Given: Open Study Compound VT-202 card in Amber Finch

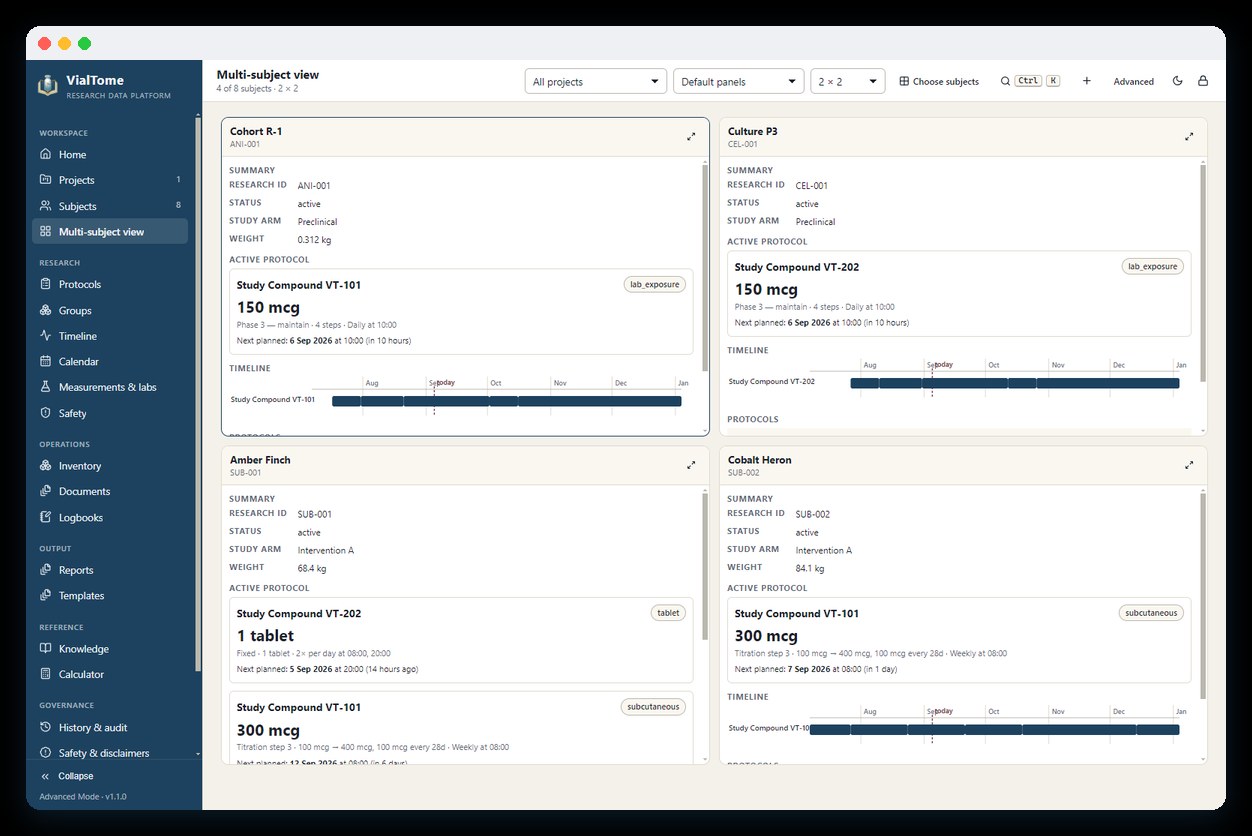Looking at the screenshot, I should (x=461, y=640).
